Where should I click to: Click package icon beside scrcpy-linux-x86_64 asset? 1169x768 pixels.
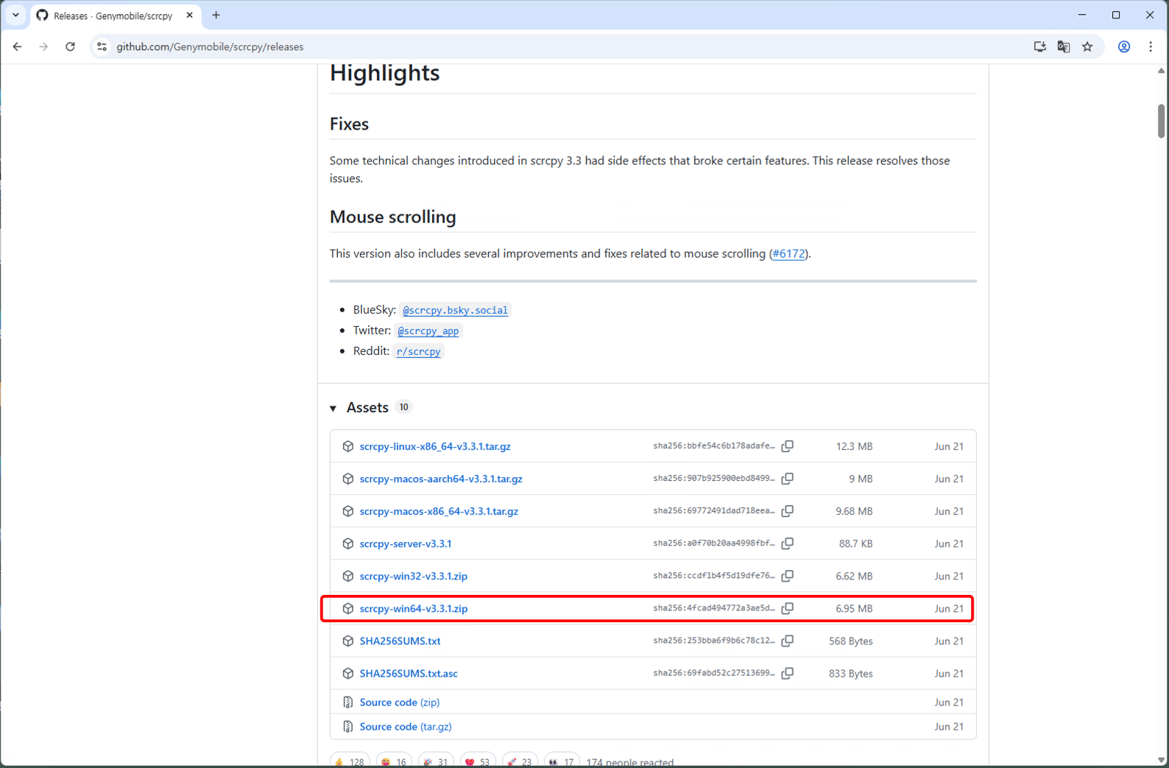pyautogui.click(x=347, y=446)
